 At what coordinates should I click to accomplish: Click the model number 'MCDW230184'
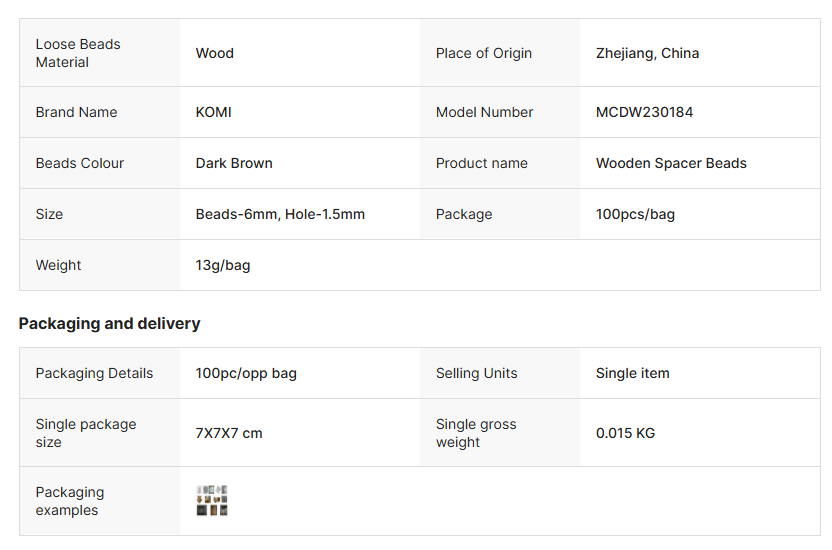click(644, 112)
